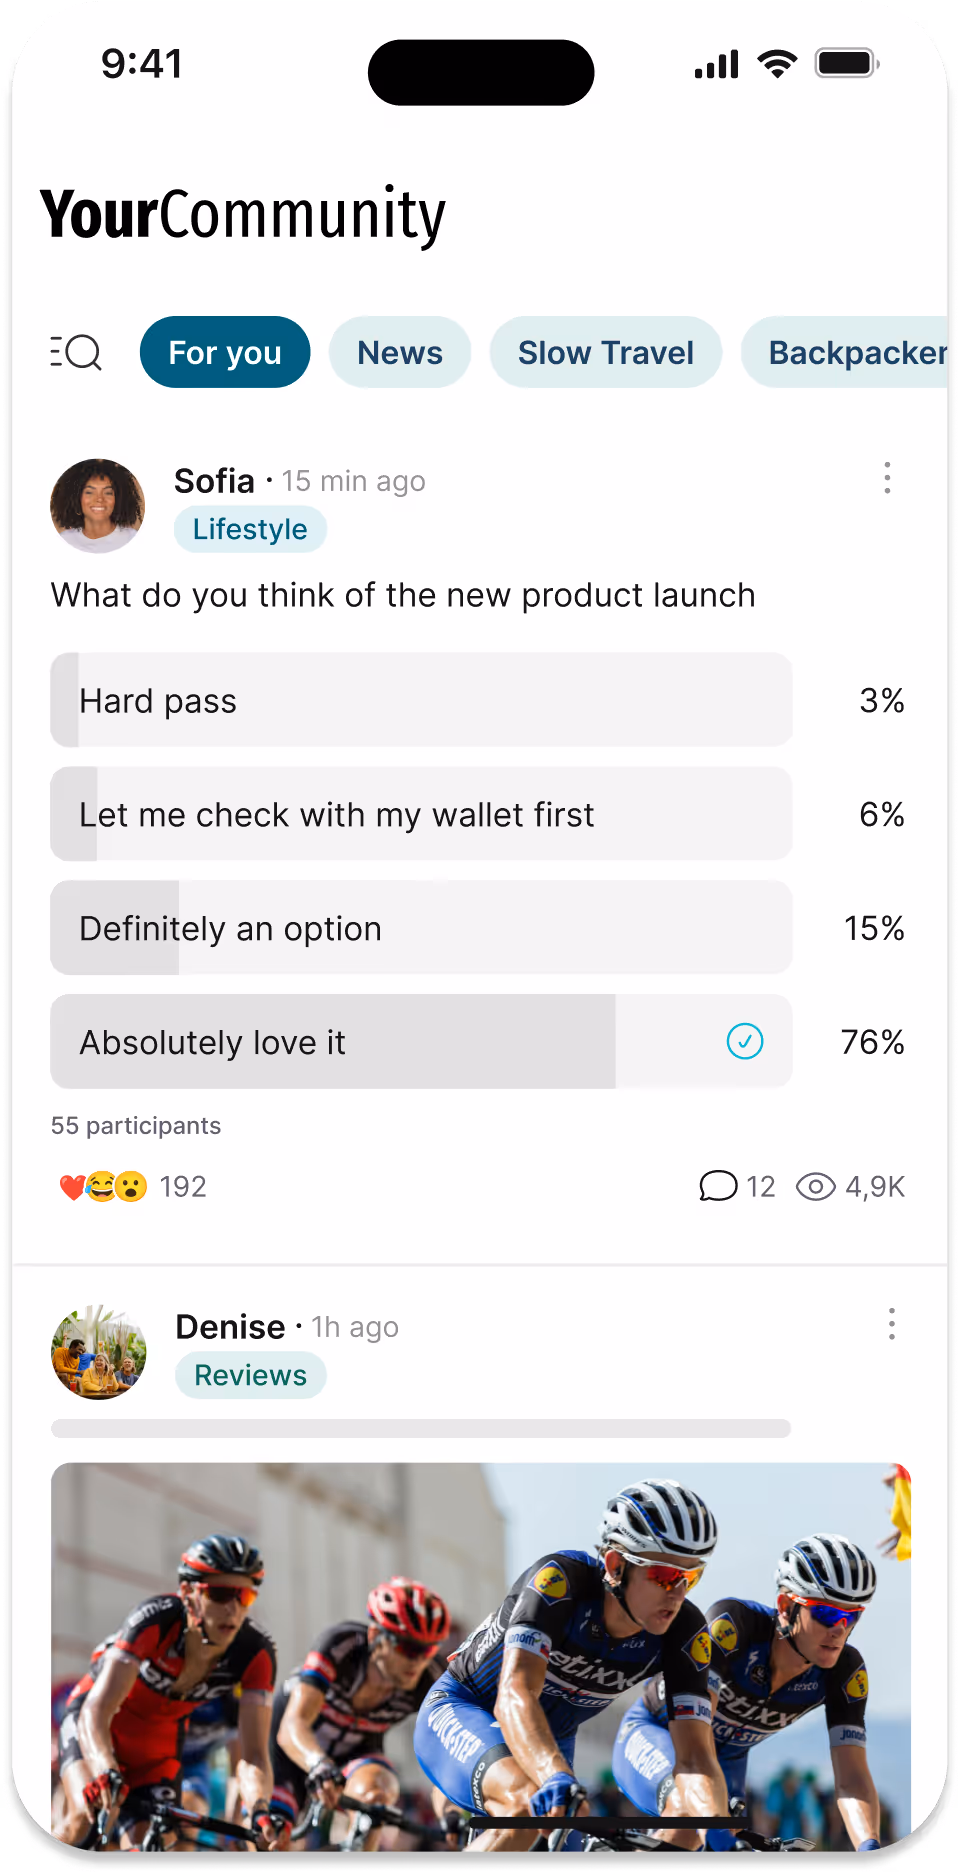Vote for the Hard pass option
The image size is (958, 1872).
coord(420,700)
